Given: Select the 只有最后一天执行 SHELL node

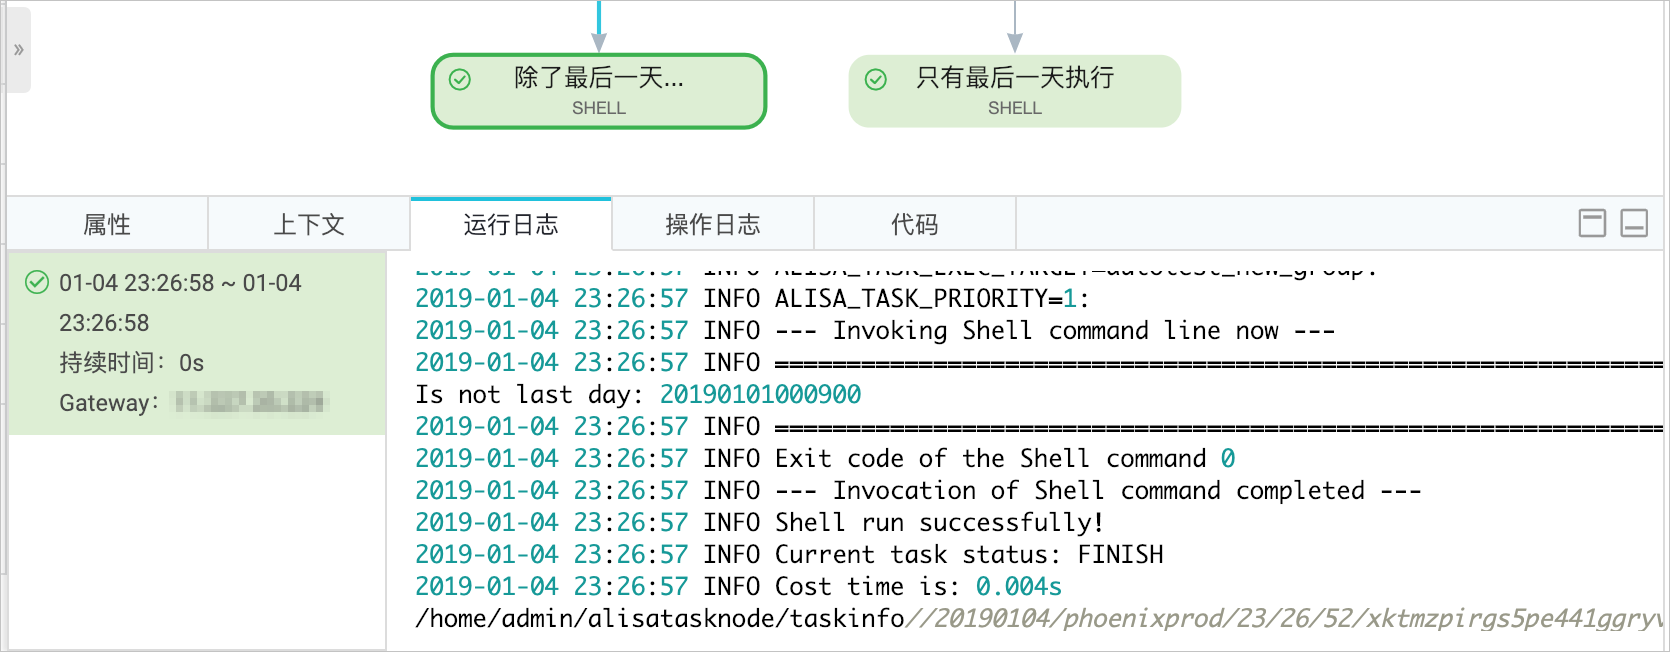Looking at the screenshot, I should [1015, 91].
